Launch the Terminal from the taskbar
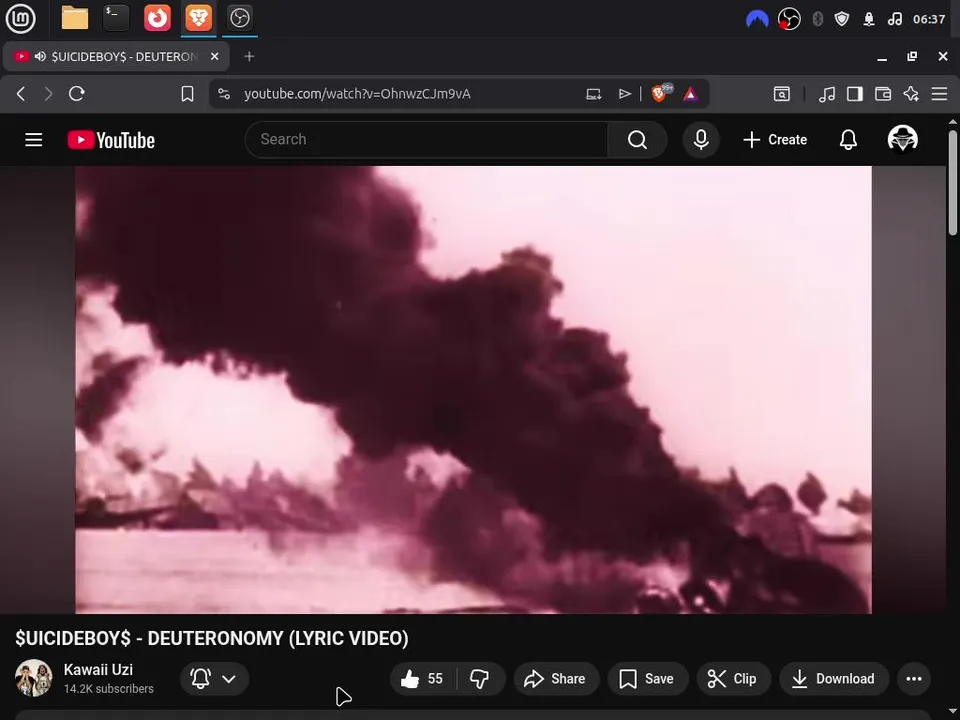Viewport: 960px width, 720px height. pyautogui.click(x=116, y=18)
